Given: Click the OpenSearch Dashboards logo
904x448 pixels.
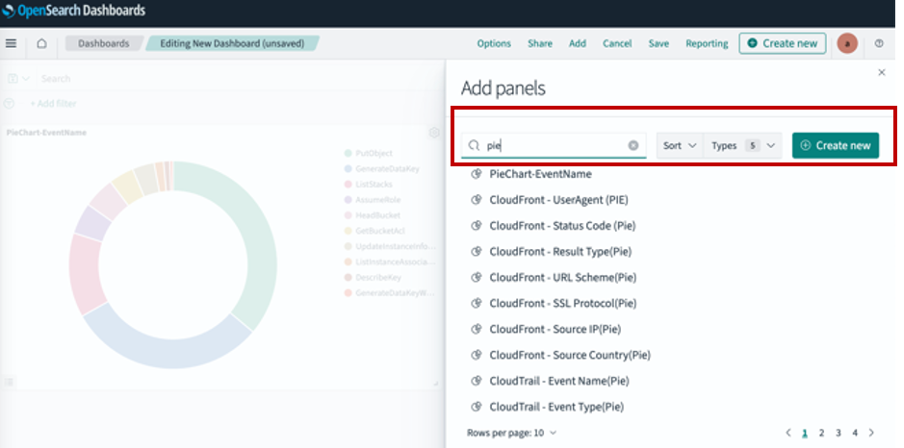Looking at the screenshot, I should (x=73, y=10).
